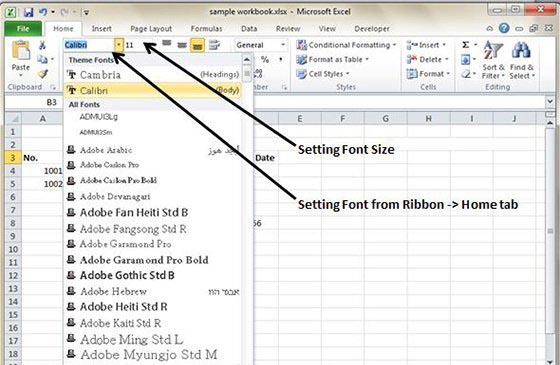
Task: Click the Calibri font name box
Action: pos(89,45)
